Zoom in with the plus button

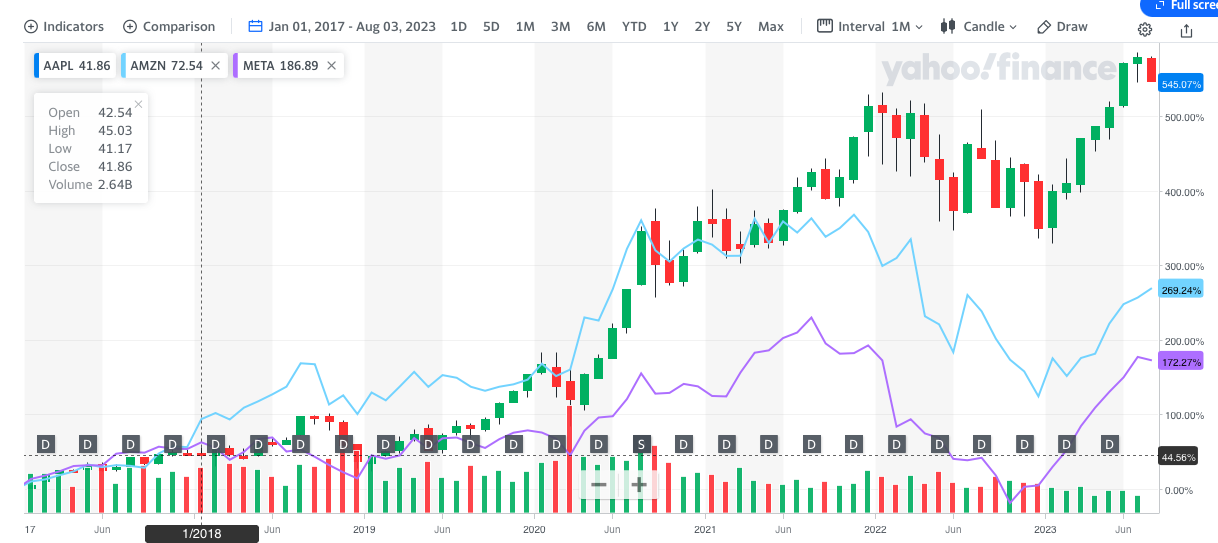(x=638, y=484)
